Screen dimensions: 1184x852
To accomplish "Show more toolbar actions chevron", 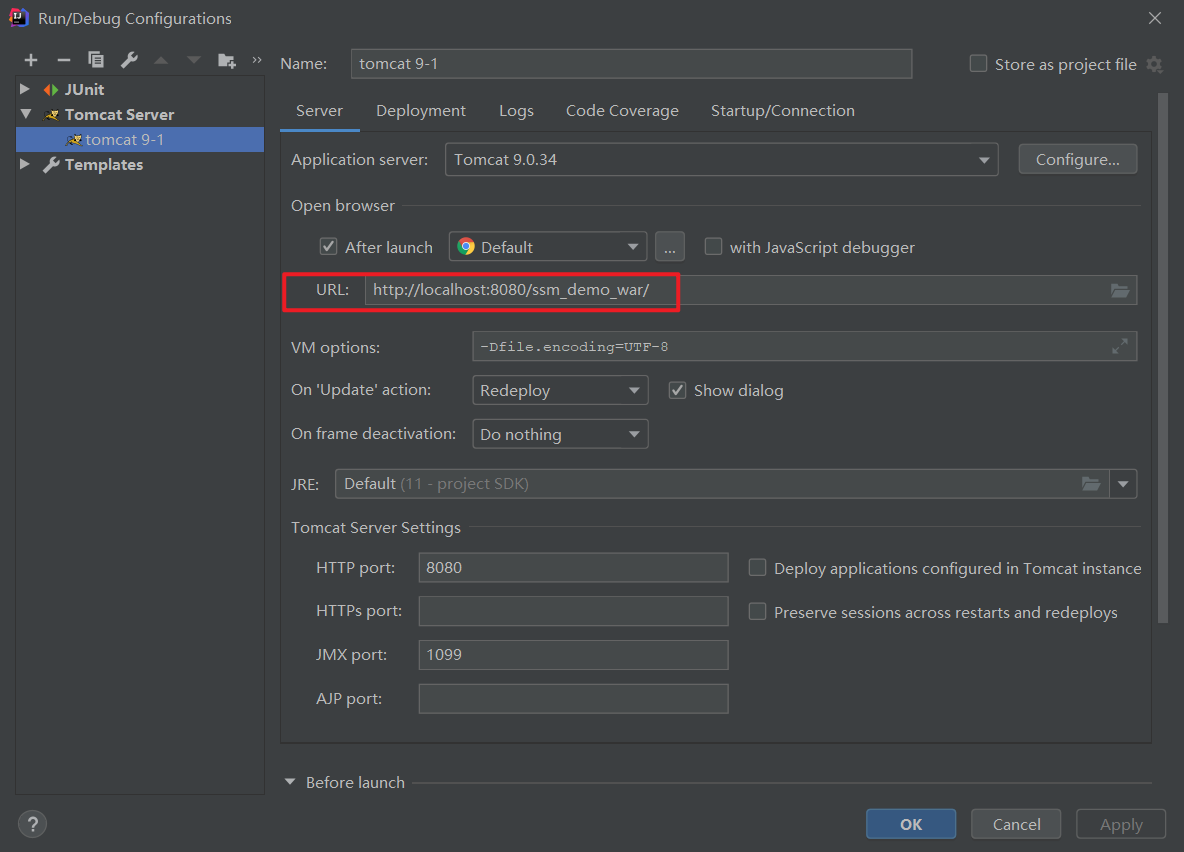I will pos(257,60).
